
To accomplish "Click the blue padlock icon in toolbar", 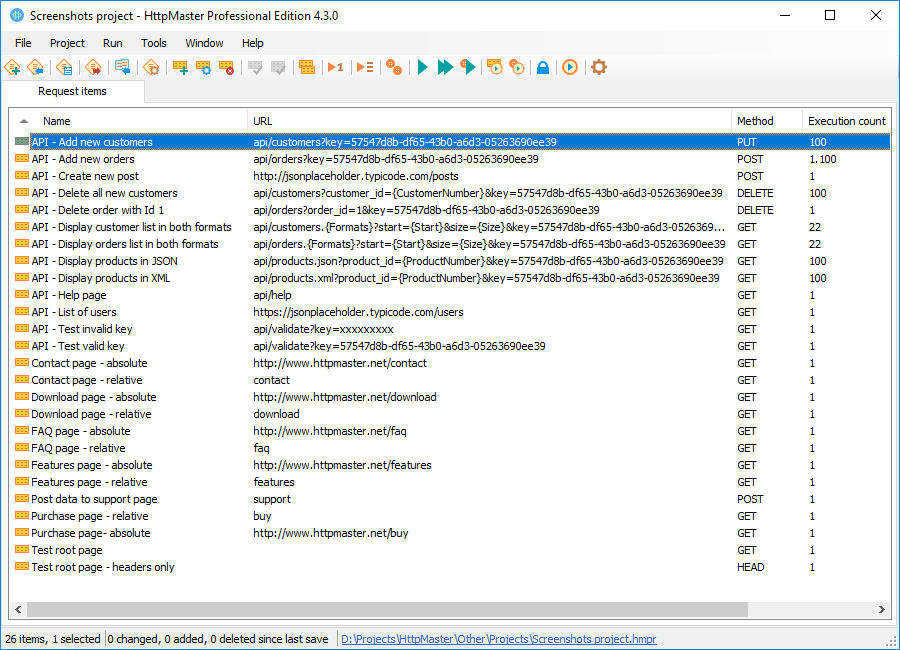I will [x=543, y=67].
